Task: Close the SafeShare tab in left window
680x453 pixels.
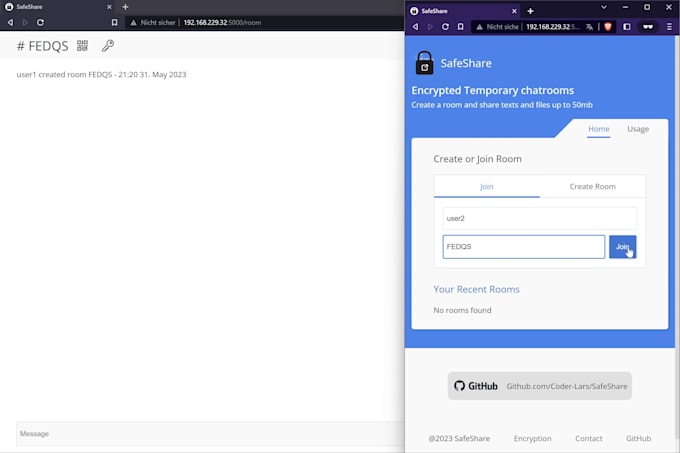Action: pyautogui.click(x=109, y=7)
